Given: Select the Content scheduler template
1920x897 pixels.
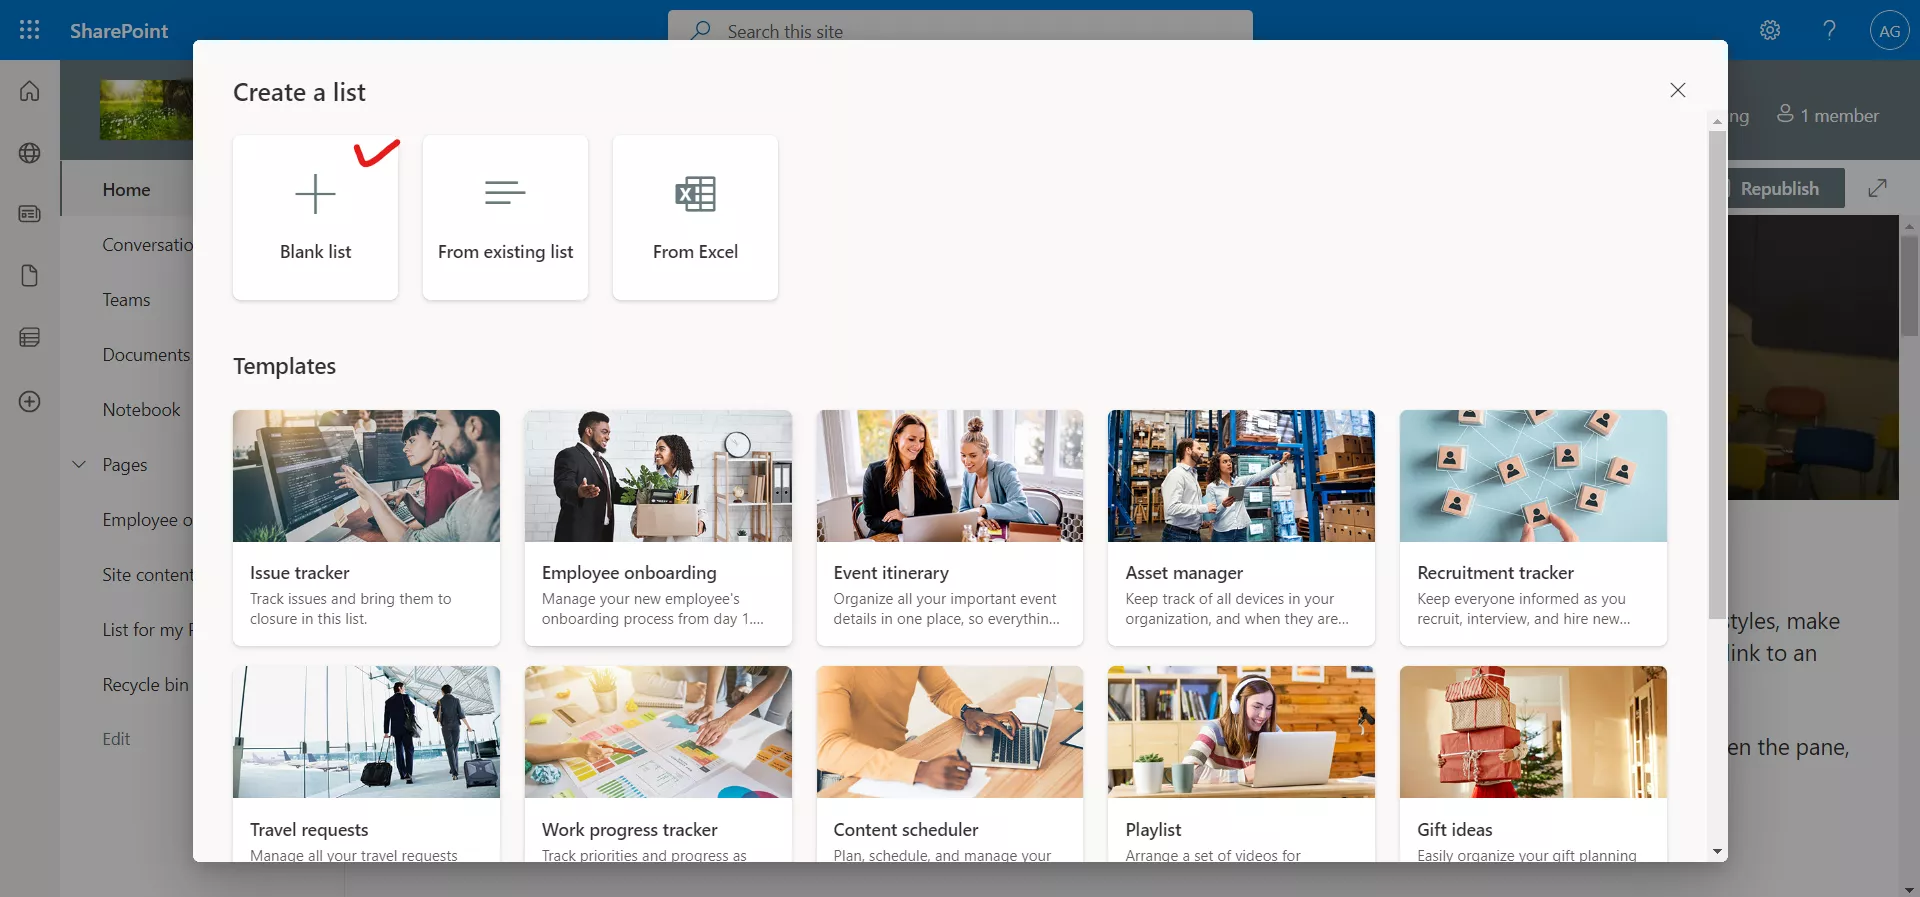Looking at the screenshot, I should coord(949,764).
